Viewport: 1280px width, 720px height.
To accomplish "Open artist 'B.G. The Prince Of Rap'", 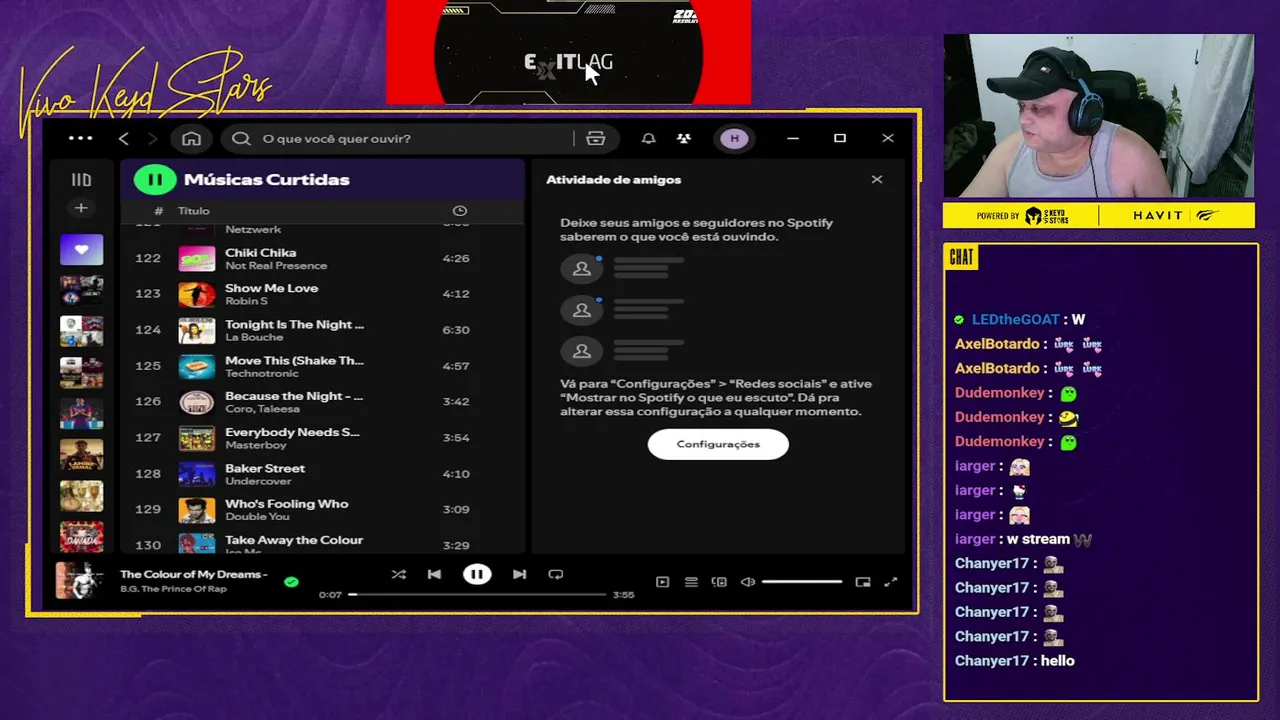I will (x=173, y=589).
